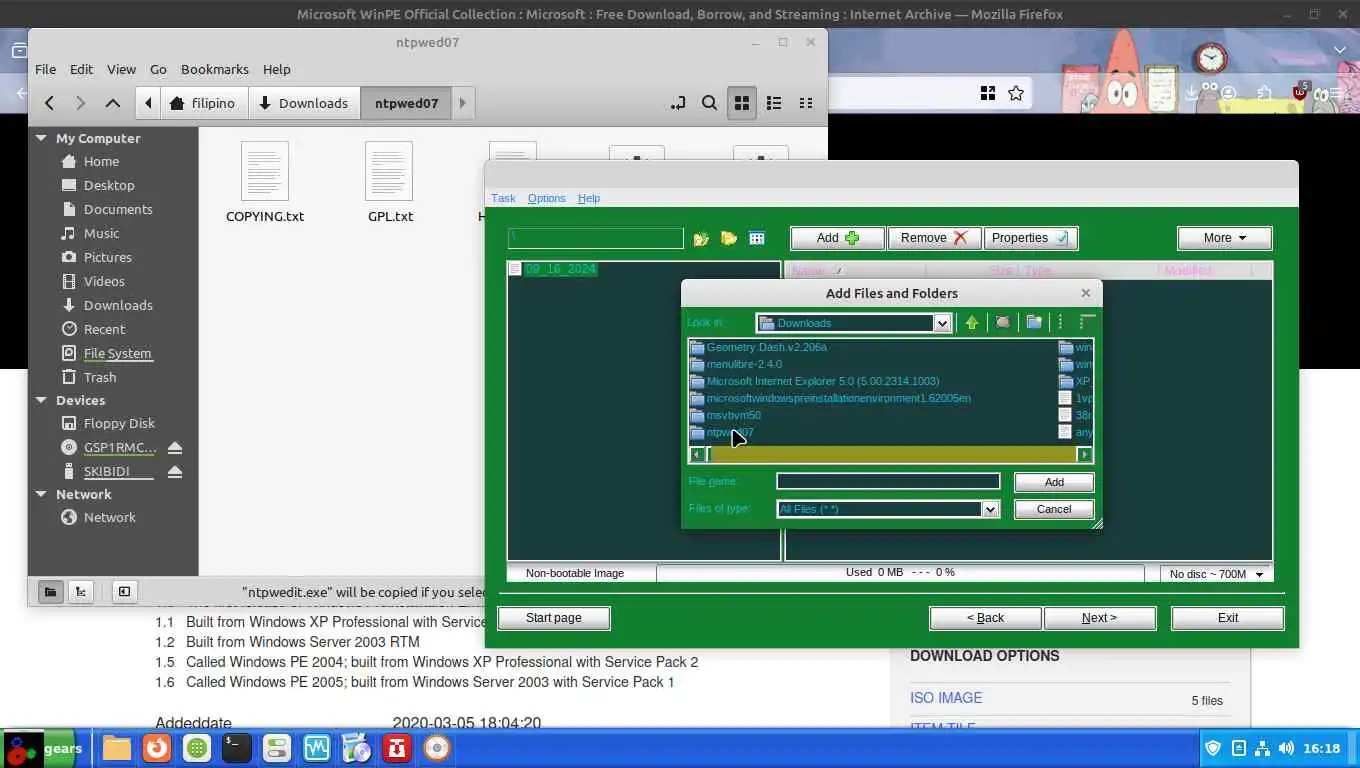Go up one folder in Add Files dialog
1360x768 pixels.
point(971,322)
